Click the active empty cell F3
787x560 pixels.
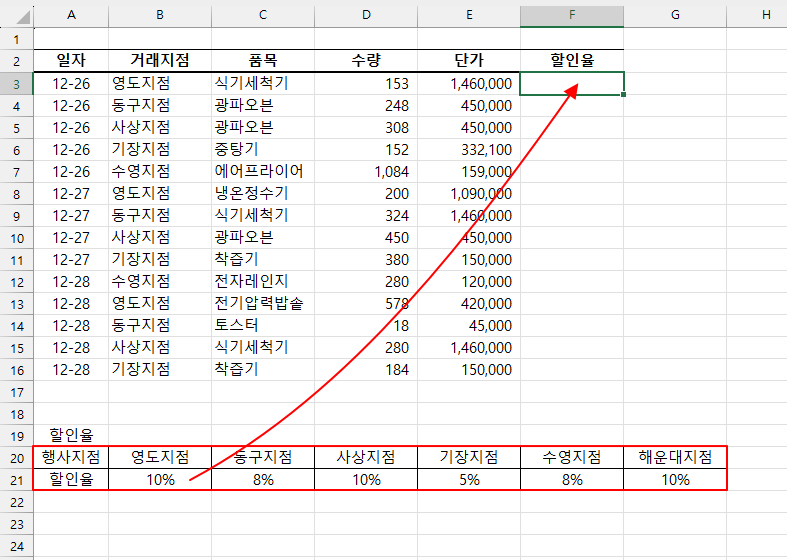[572, 83]
